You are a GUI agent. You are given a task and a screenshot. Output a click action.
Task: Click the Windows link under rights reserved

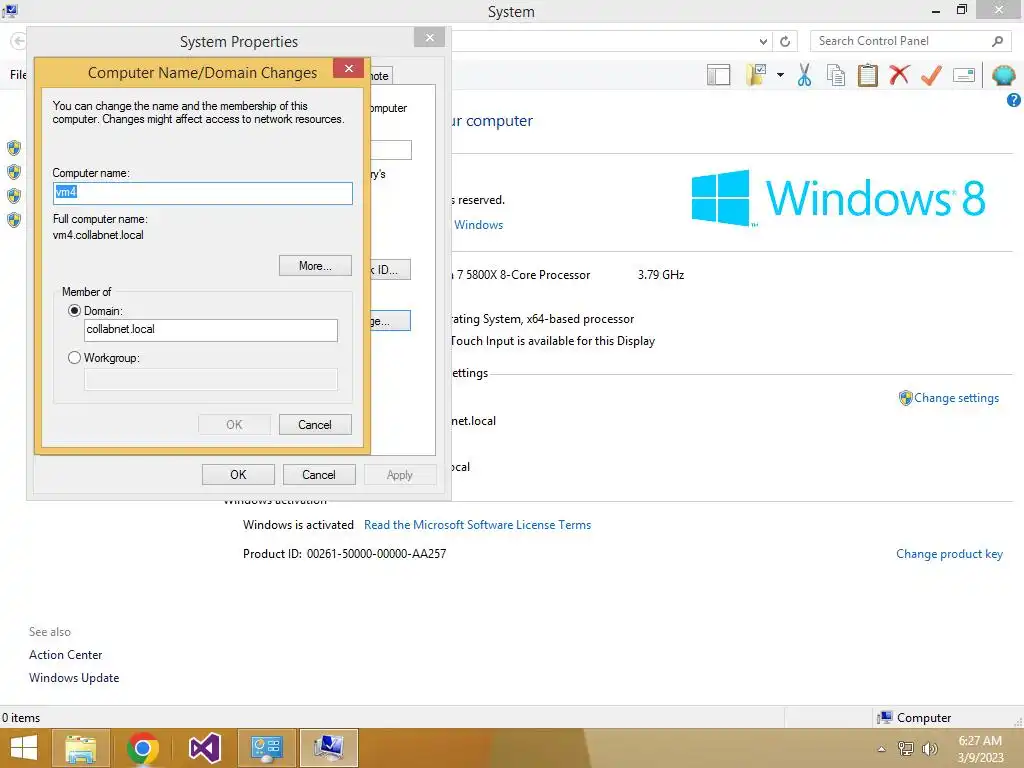click(x=478, y=225)
